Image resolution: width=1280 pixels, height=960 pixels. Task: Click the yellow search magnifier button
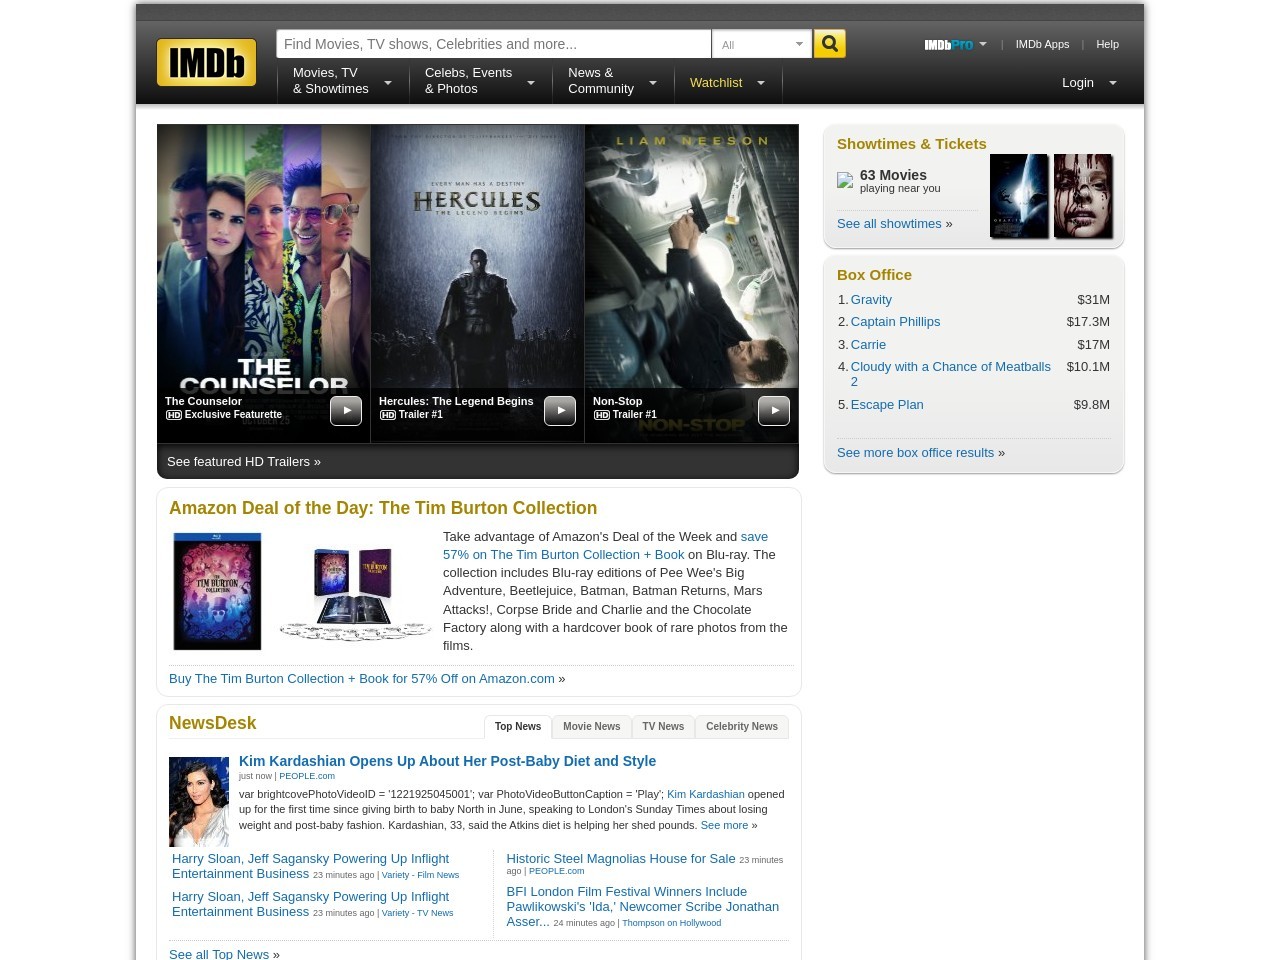(829, 44)
